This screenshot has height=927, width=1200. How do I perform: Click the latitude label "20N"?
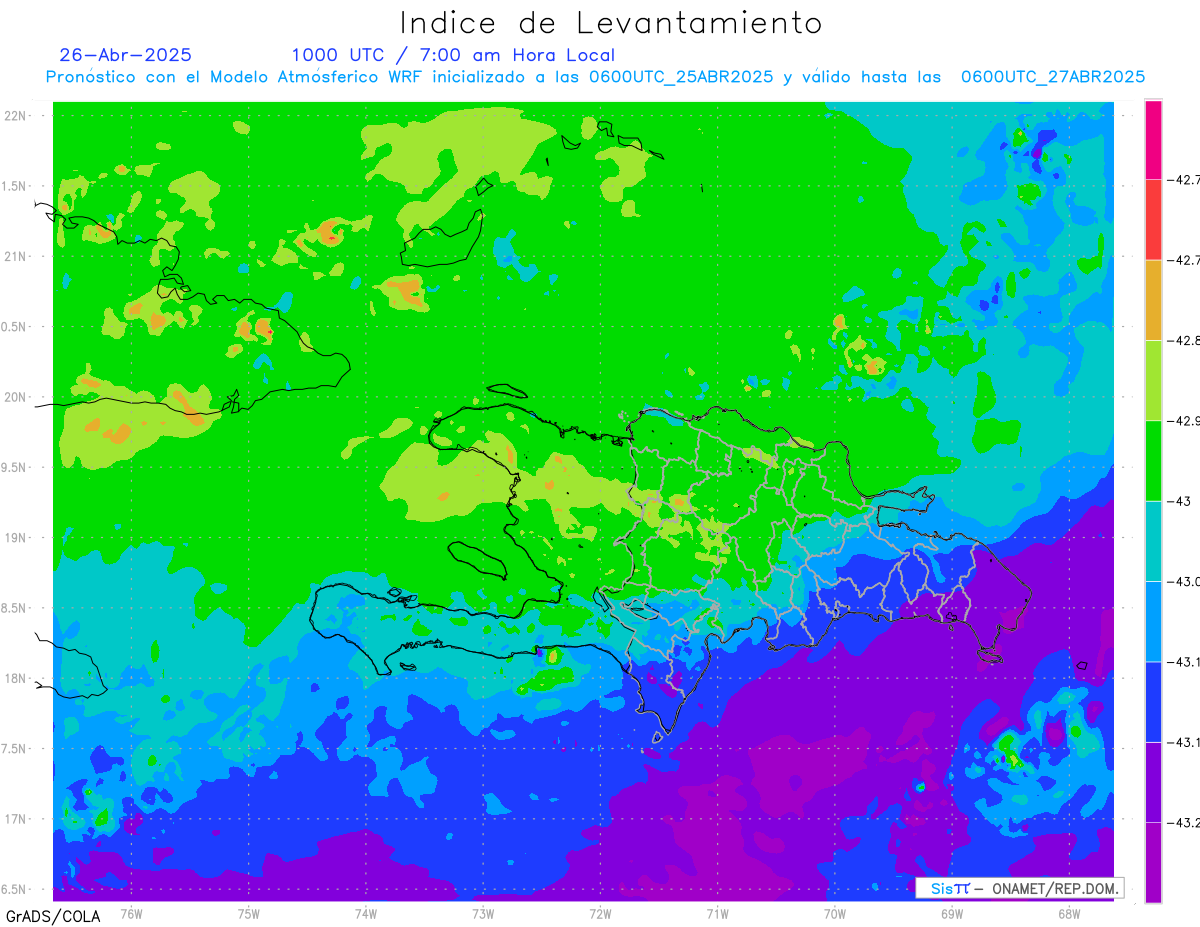(17, 397)
